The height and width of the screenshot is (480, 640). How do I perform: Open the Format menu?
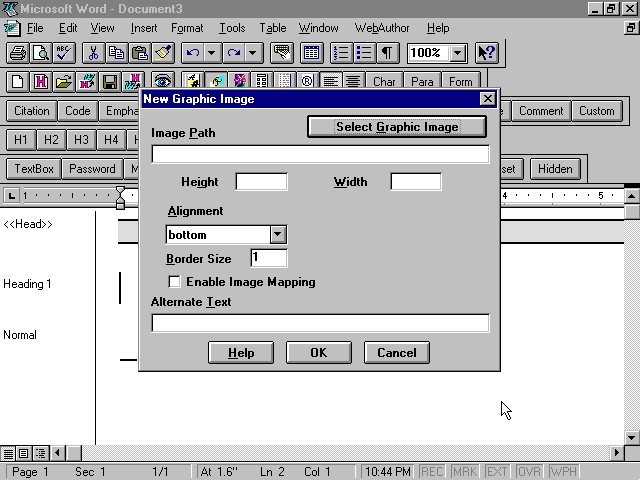click(x=187, y=28)
